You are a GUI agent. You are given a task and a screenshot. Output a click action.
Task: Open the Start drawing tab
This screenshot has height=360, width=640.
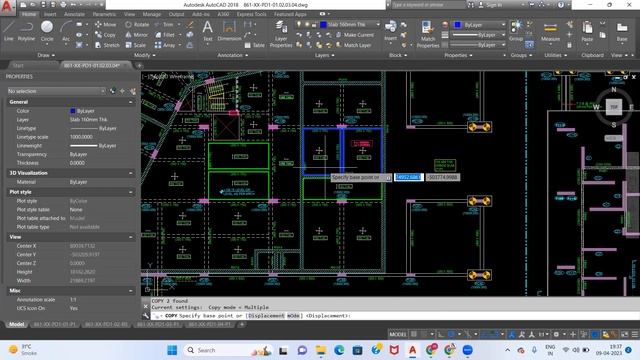pos(18,65)
